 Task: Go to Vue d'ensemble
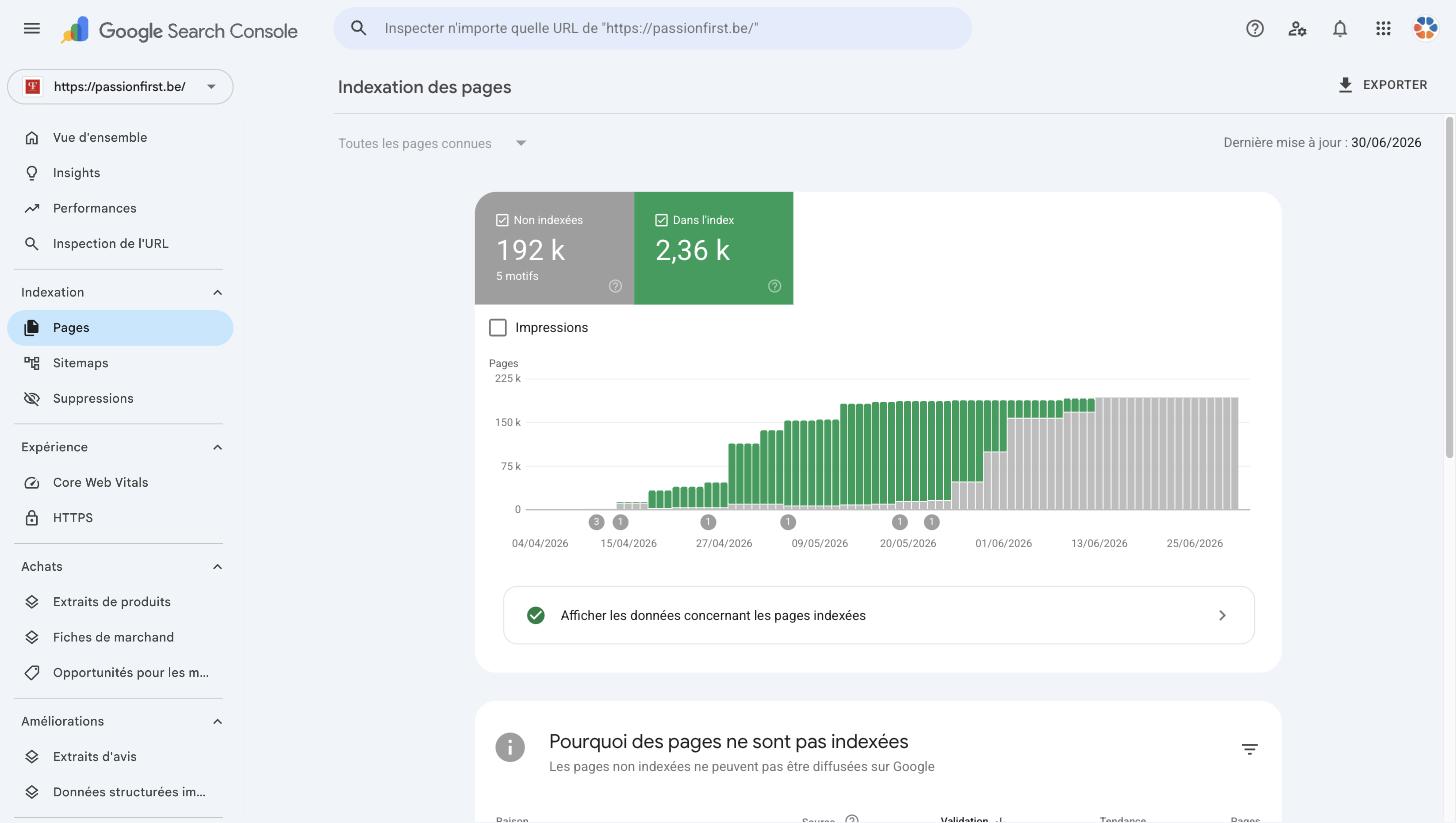120,138
